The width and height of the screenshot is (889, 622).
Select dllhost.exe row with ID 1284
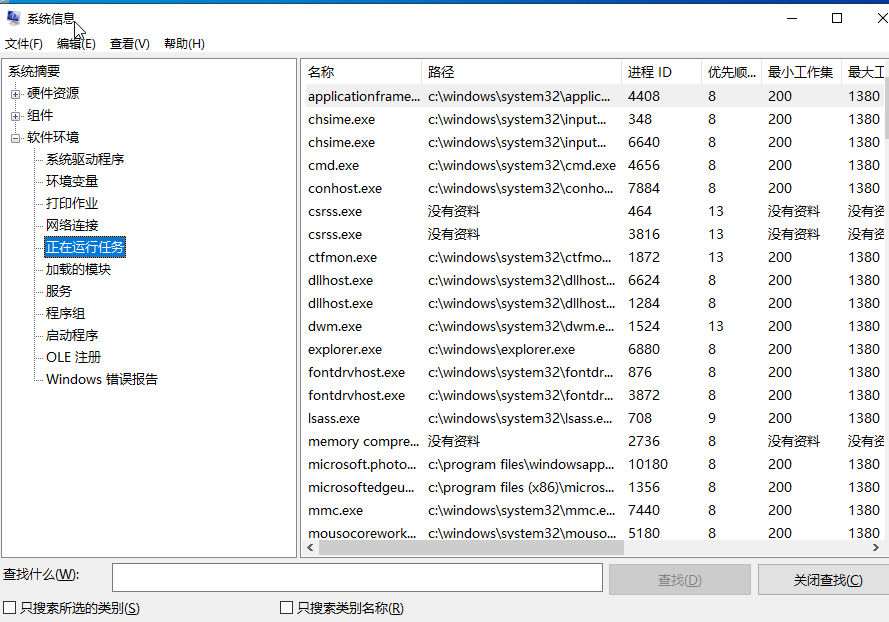[x=595, y=303]
